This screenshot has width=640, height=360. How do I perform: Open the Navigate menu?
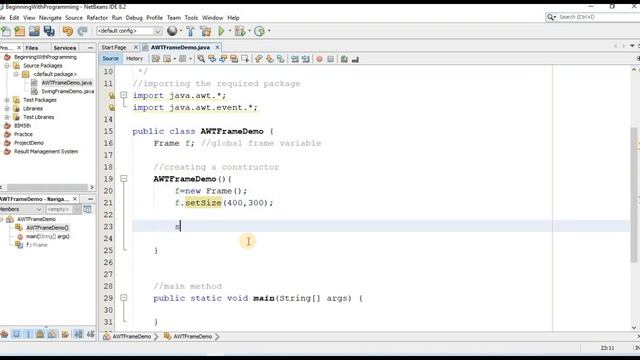tap(50, 18)
